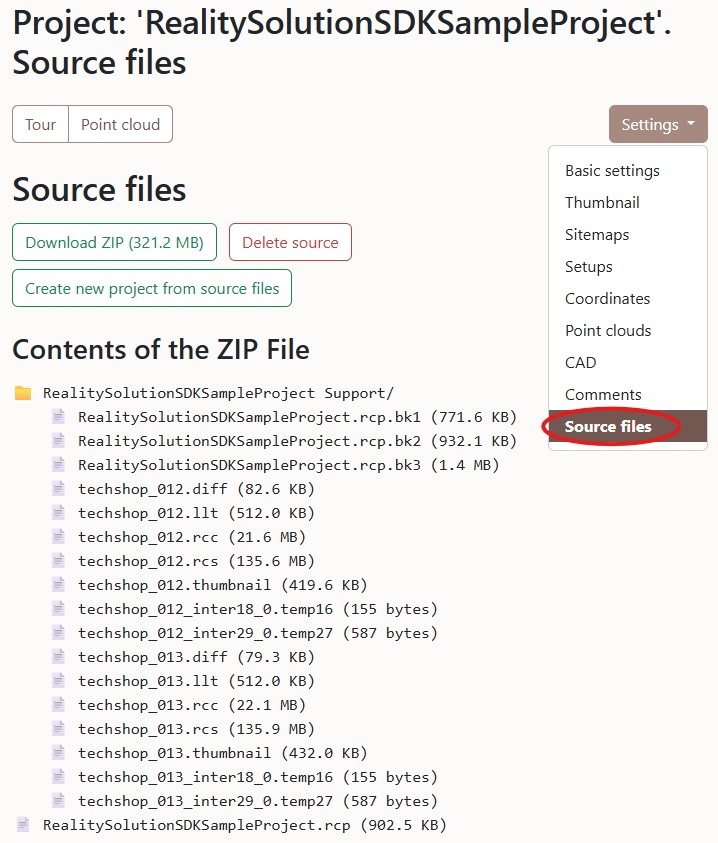This screenshot has height=843, width=718.
Task: Click the file icon beside techshop_012.rcs
Action: coord(58,561)
